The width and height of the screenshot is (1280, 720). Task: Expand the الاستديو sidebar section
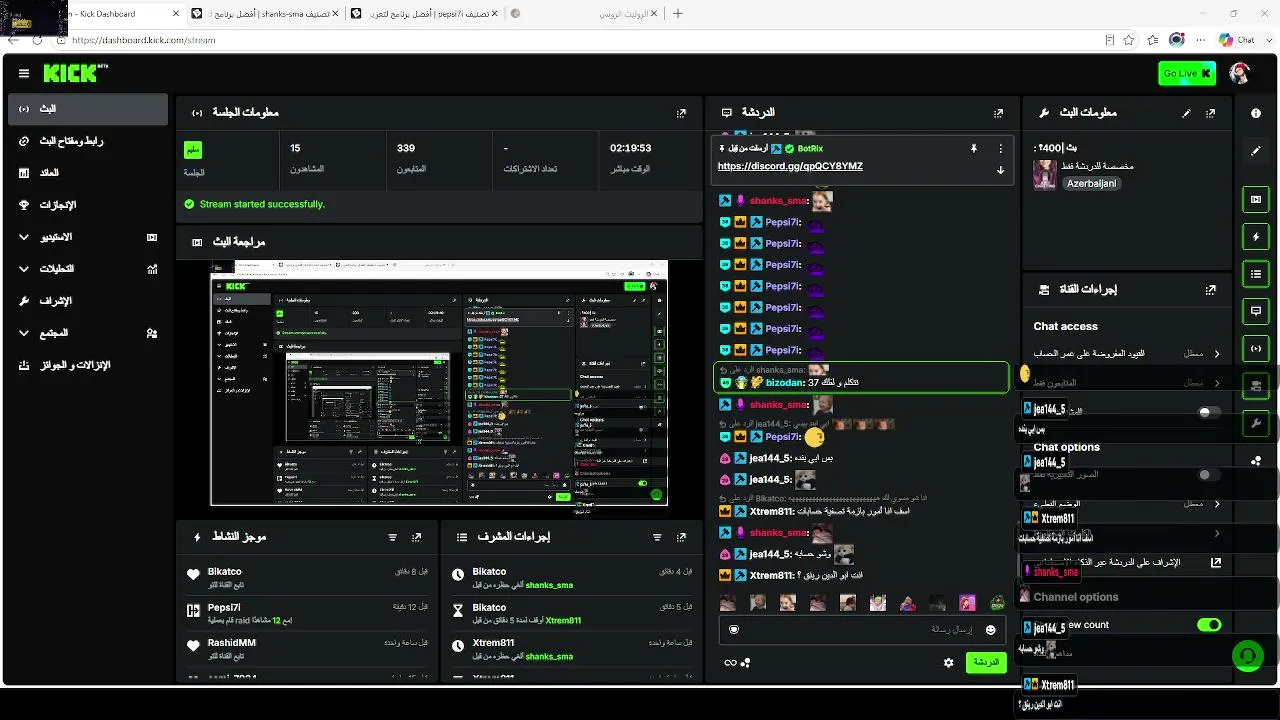coord(88,237)
